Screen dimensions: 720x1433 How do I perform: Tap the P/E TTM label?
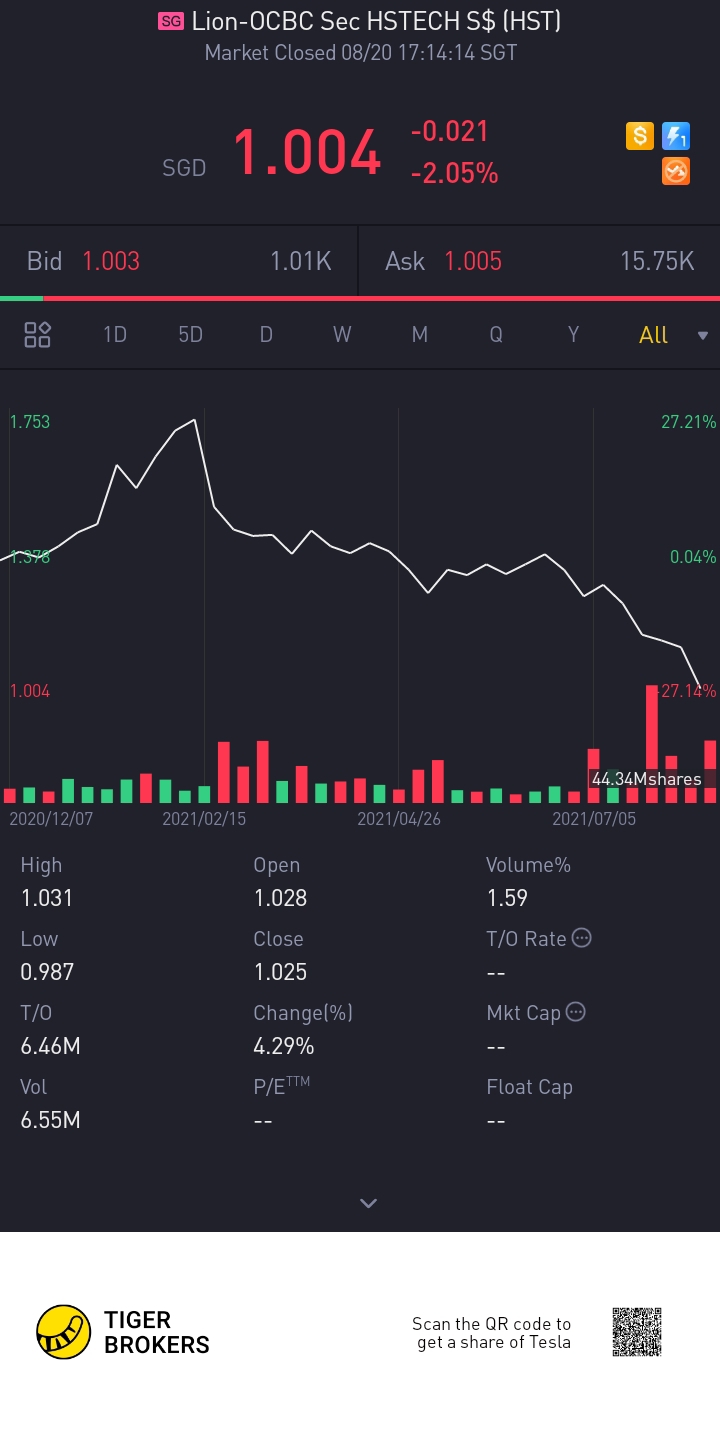[x=282, y=1085]
